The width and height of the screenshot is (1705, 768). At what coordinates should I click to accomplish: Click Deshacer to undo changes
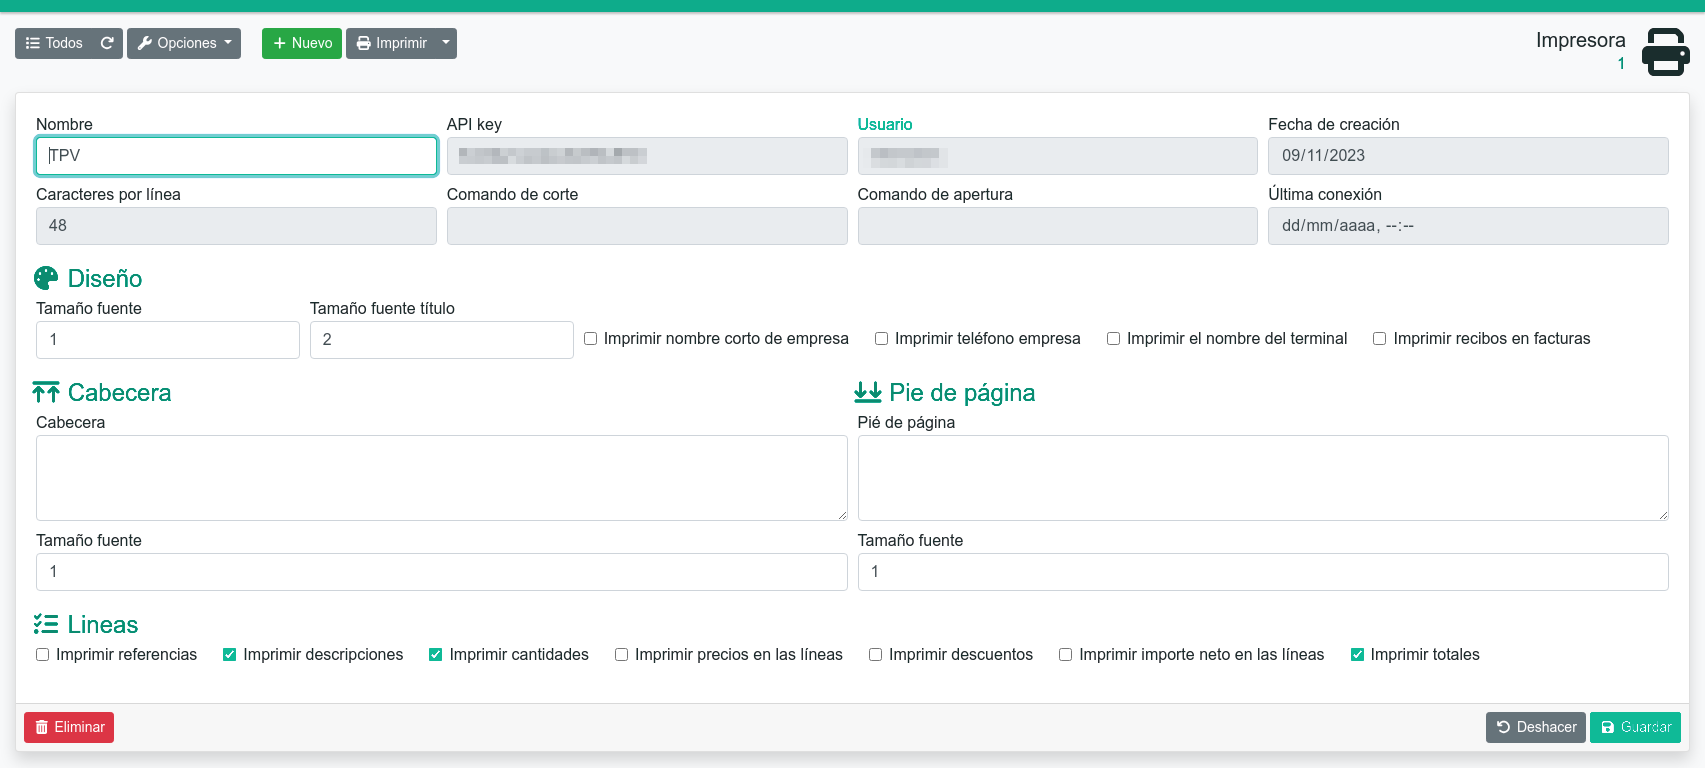[x=1536, y=727]
